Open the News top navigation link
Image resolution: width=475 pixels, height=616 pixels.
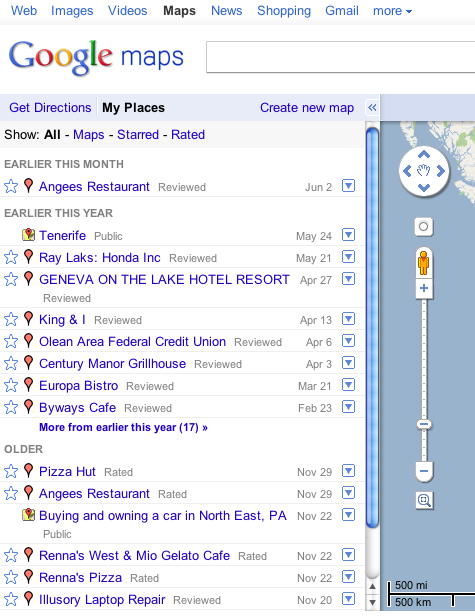point(227,11)
